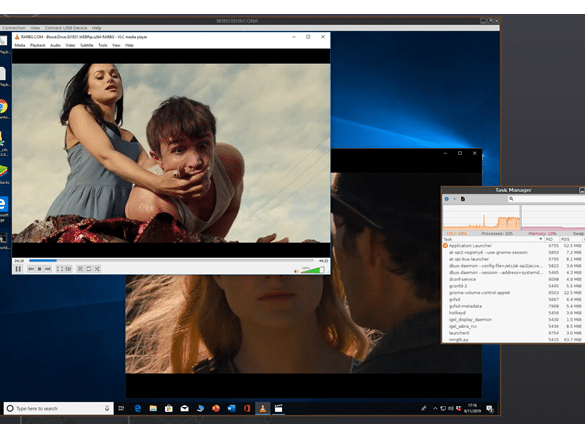Select gconfd-2 process row
Image resolution: width=585 pixels, height=440 pixels.
[x=513, y=286]
